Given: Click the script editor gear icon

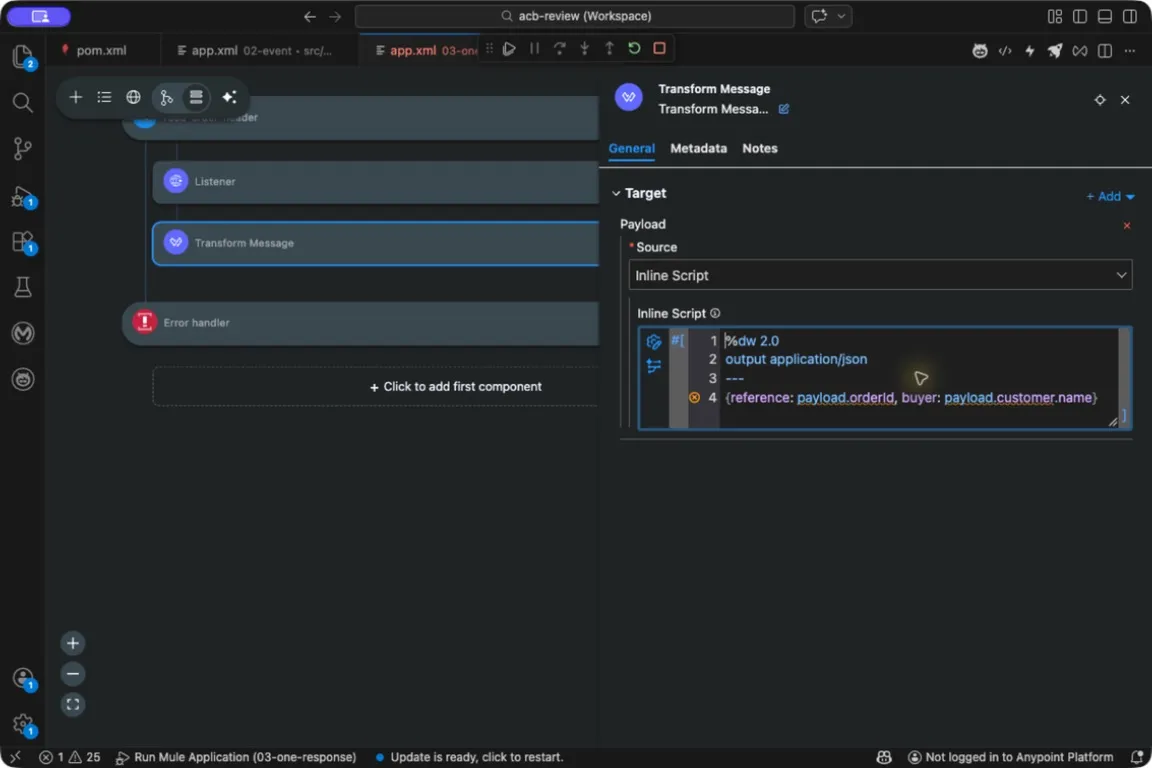Looking at the screenshot, I should click(653, 342).
